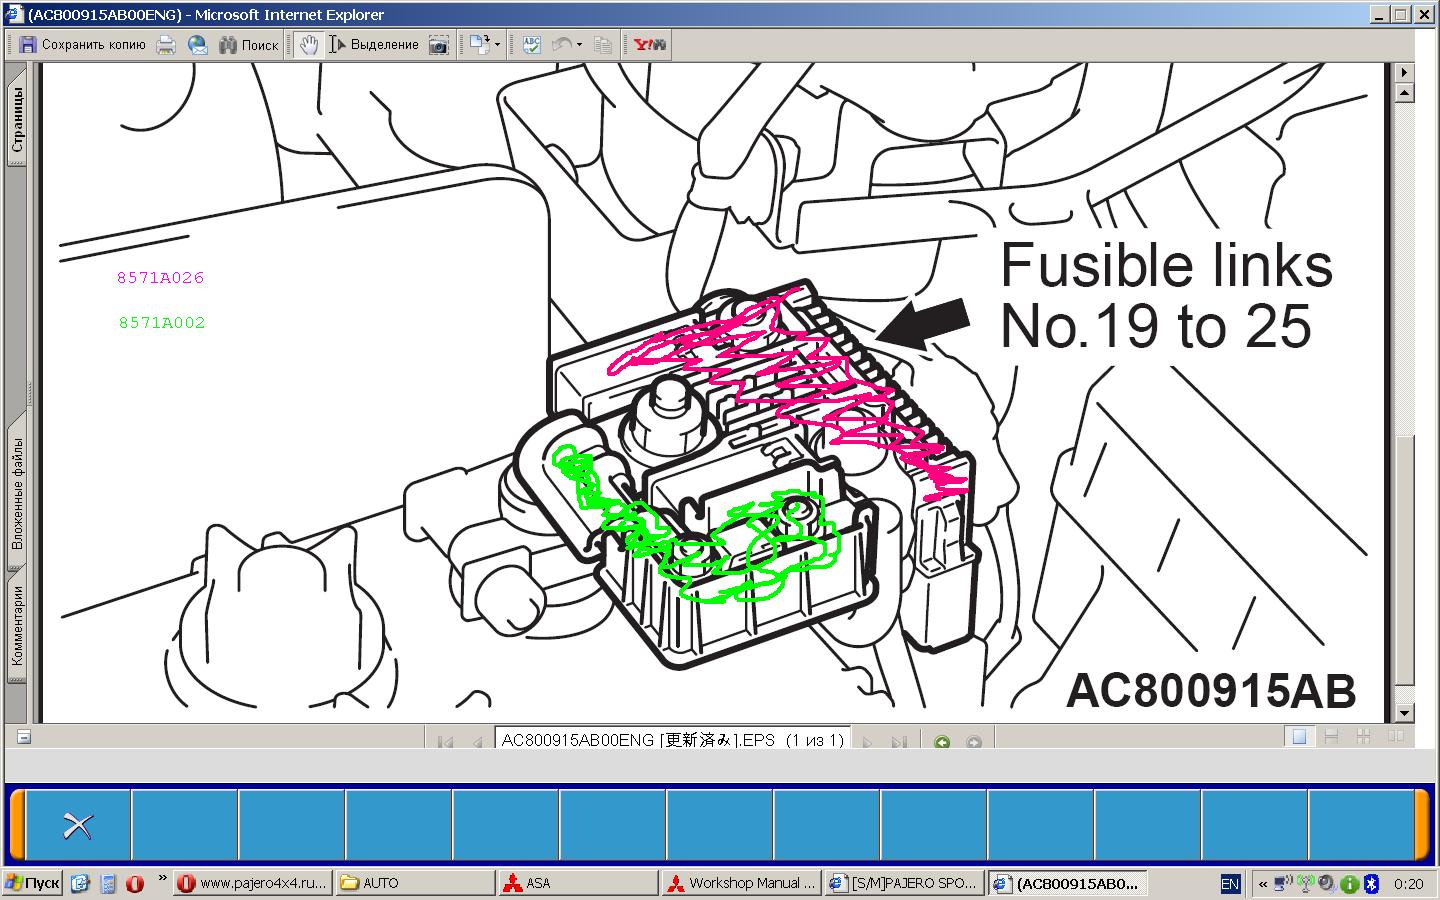Click the printer icon in the toolbar
This screenshot has height=900, width=1440.
pos(166,45)
